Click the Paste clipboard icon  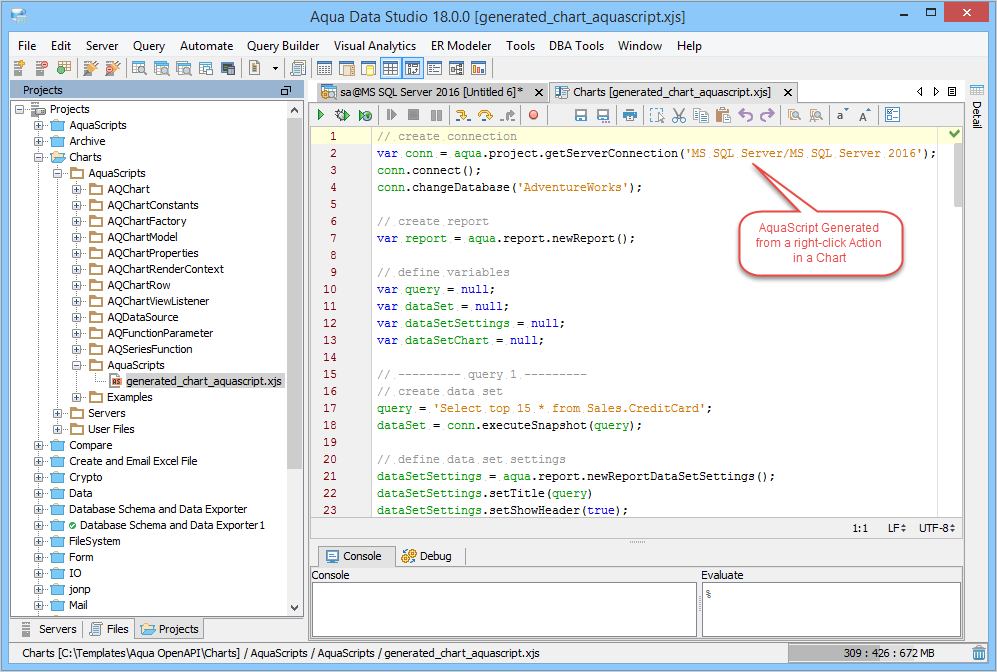pyautogui.click(x=723, y=115)
